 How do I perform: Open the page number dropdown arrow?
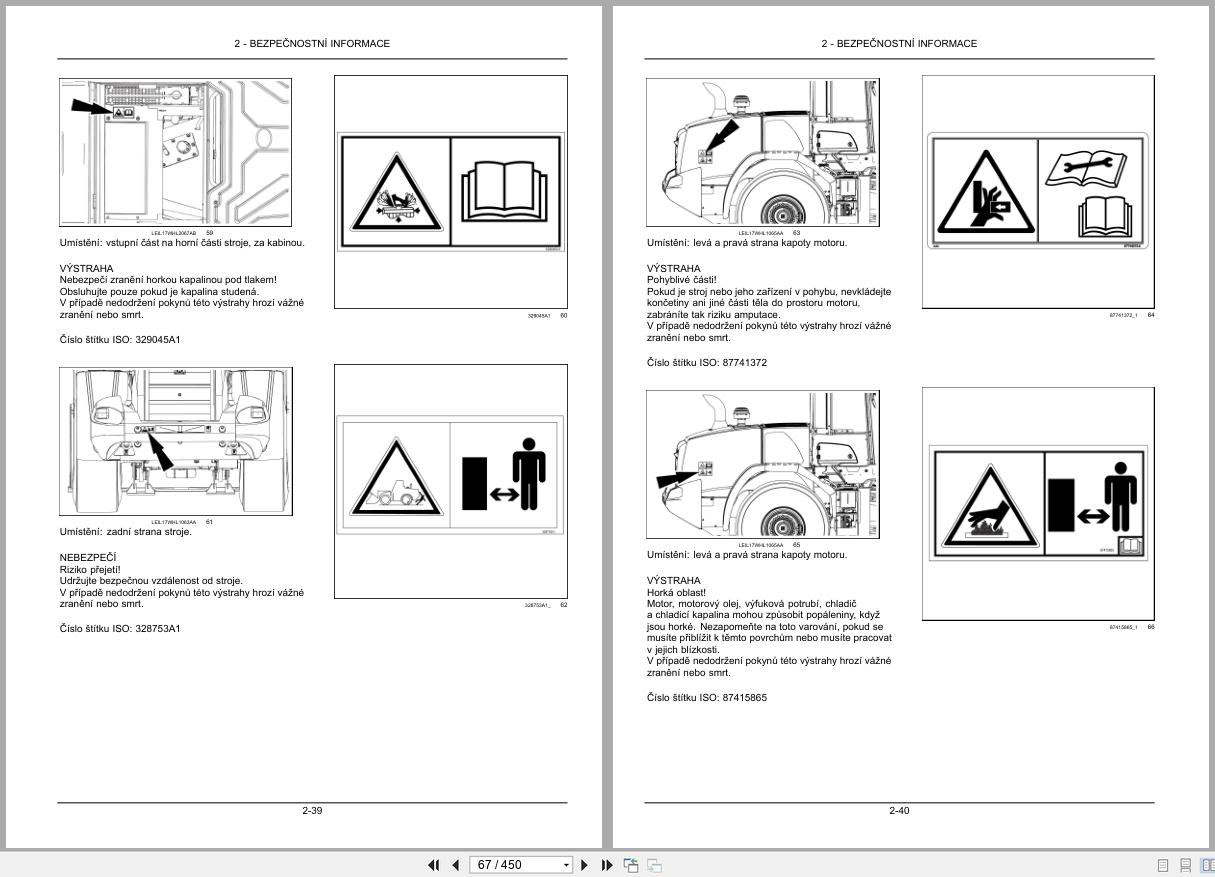coord(567,865)
